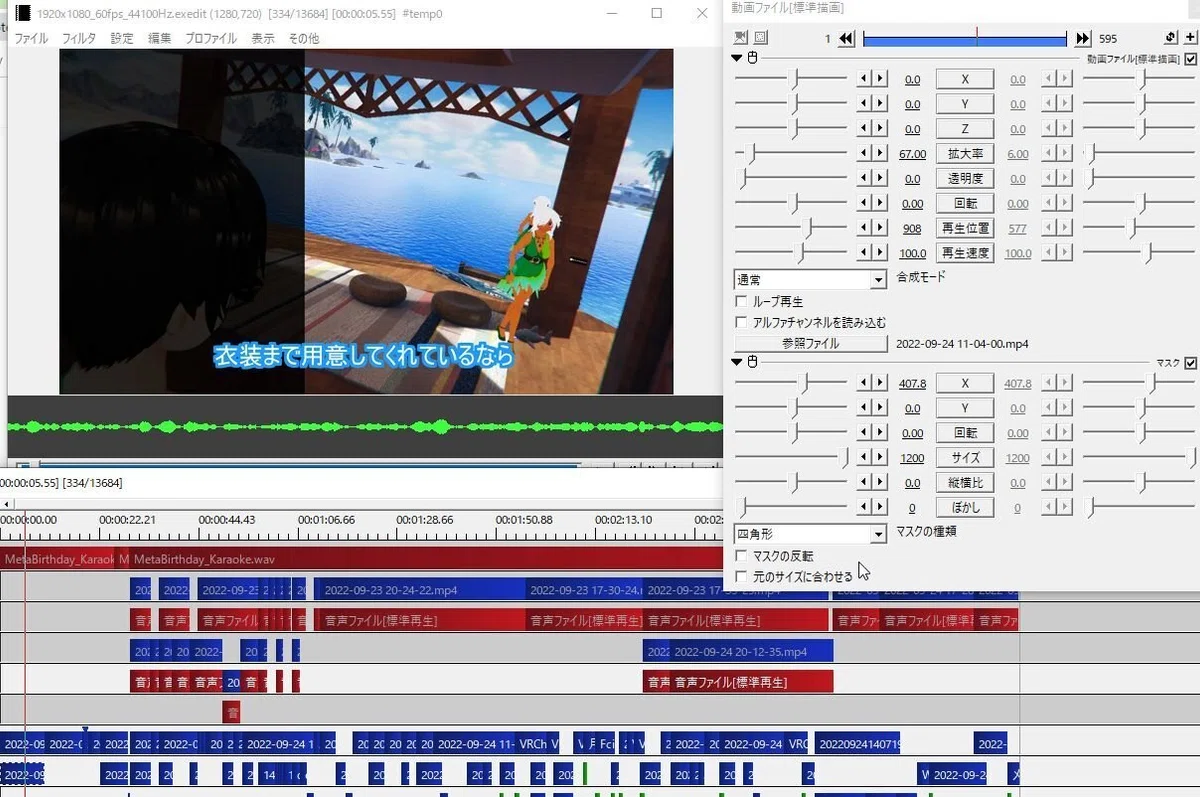
Task: Enable the ループ再生 checkbox
Action: (x=741, y=301)
